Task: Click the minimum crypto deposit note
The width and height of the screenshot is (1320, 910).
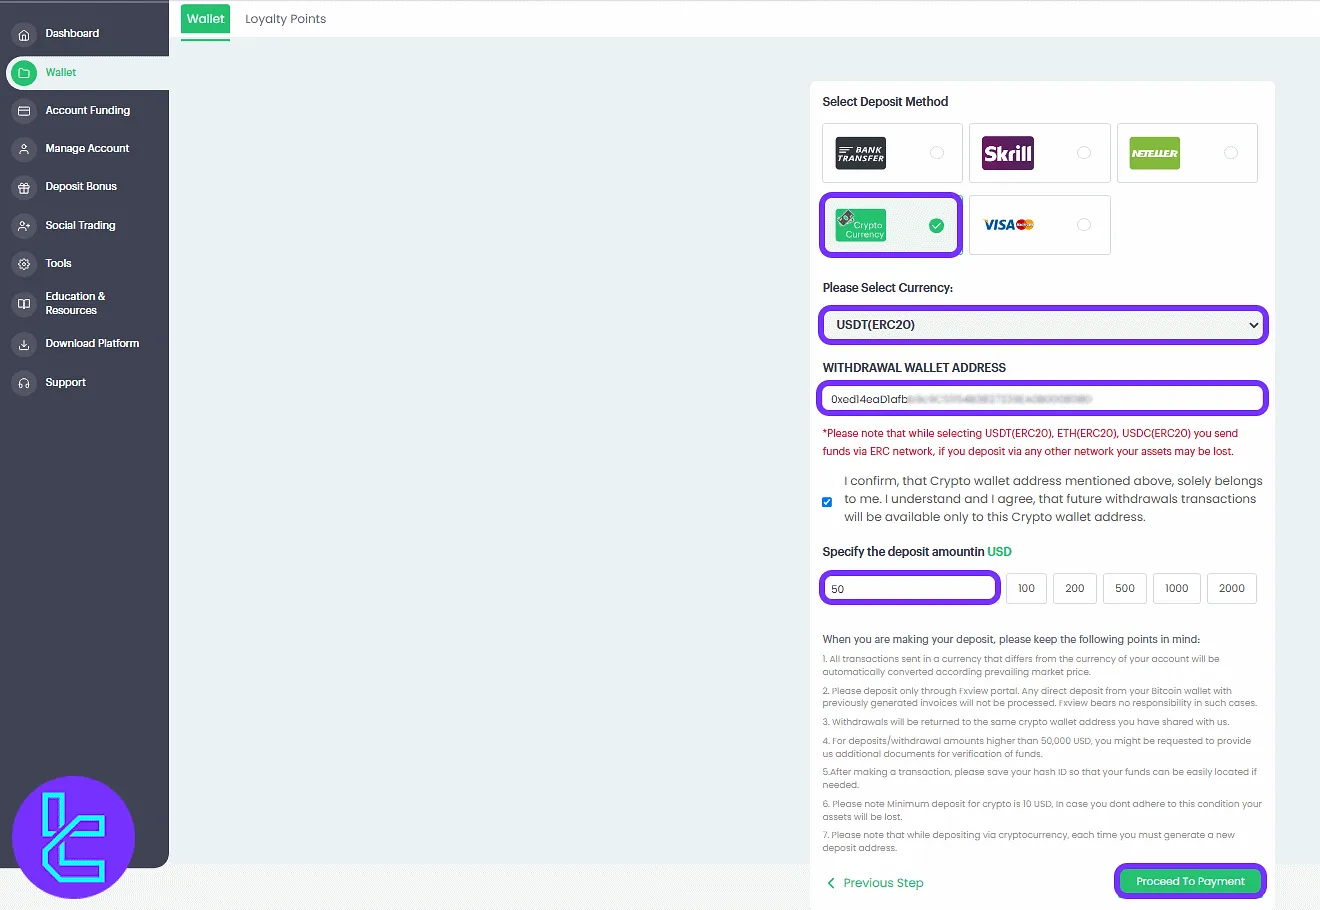Action: [1042, 810]
